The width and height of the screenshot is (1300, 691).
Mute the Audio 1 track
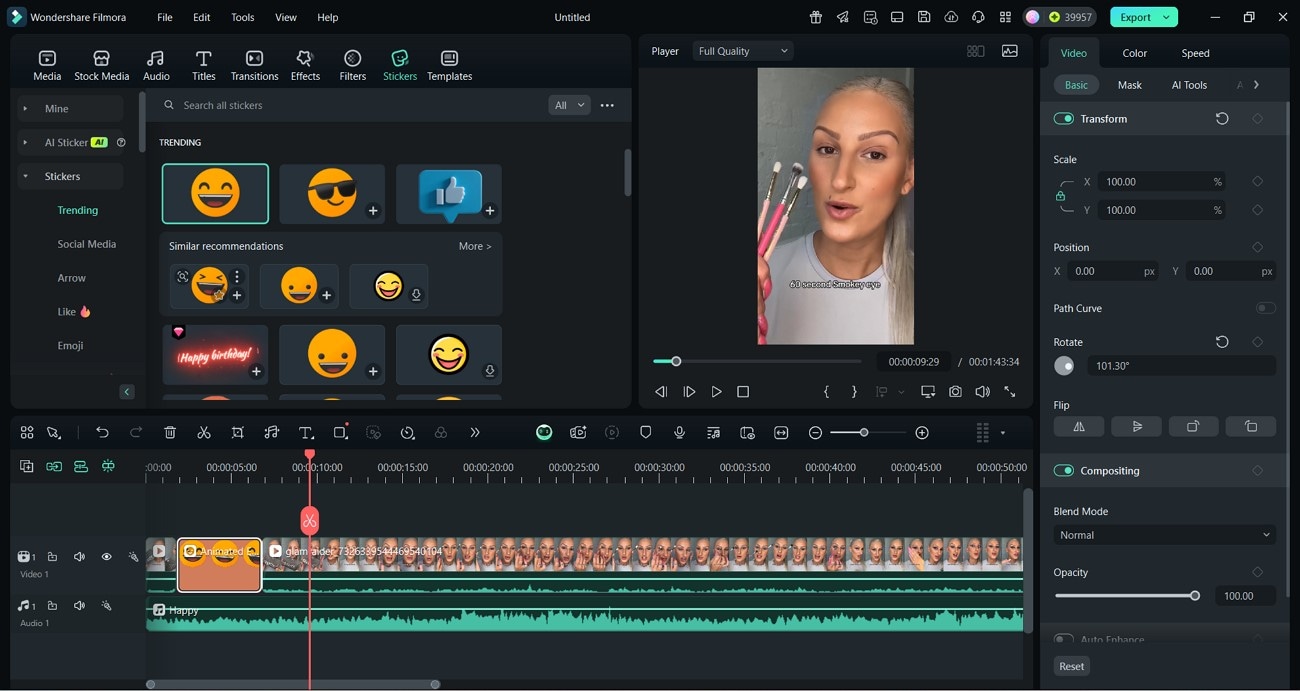[x=79, y=606]
